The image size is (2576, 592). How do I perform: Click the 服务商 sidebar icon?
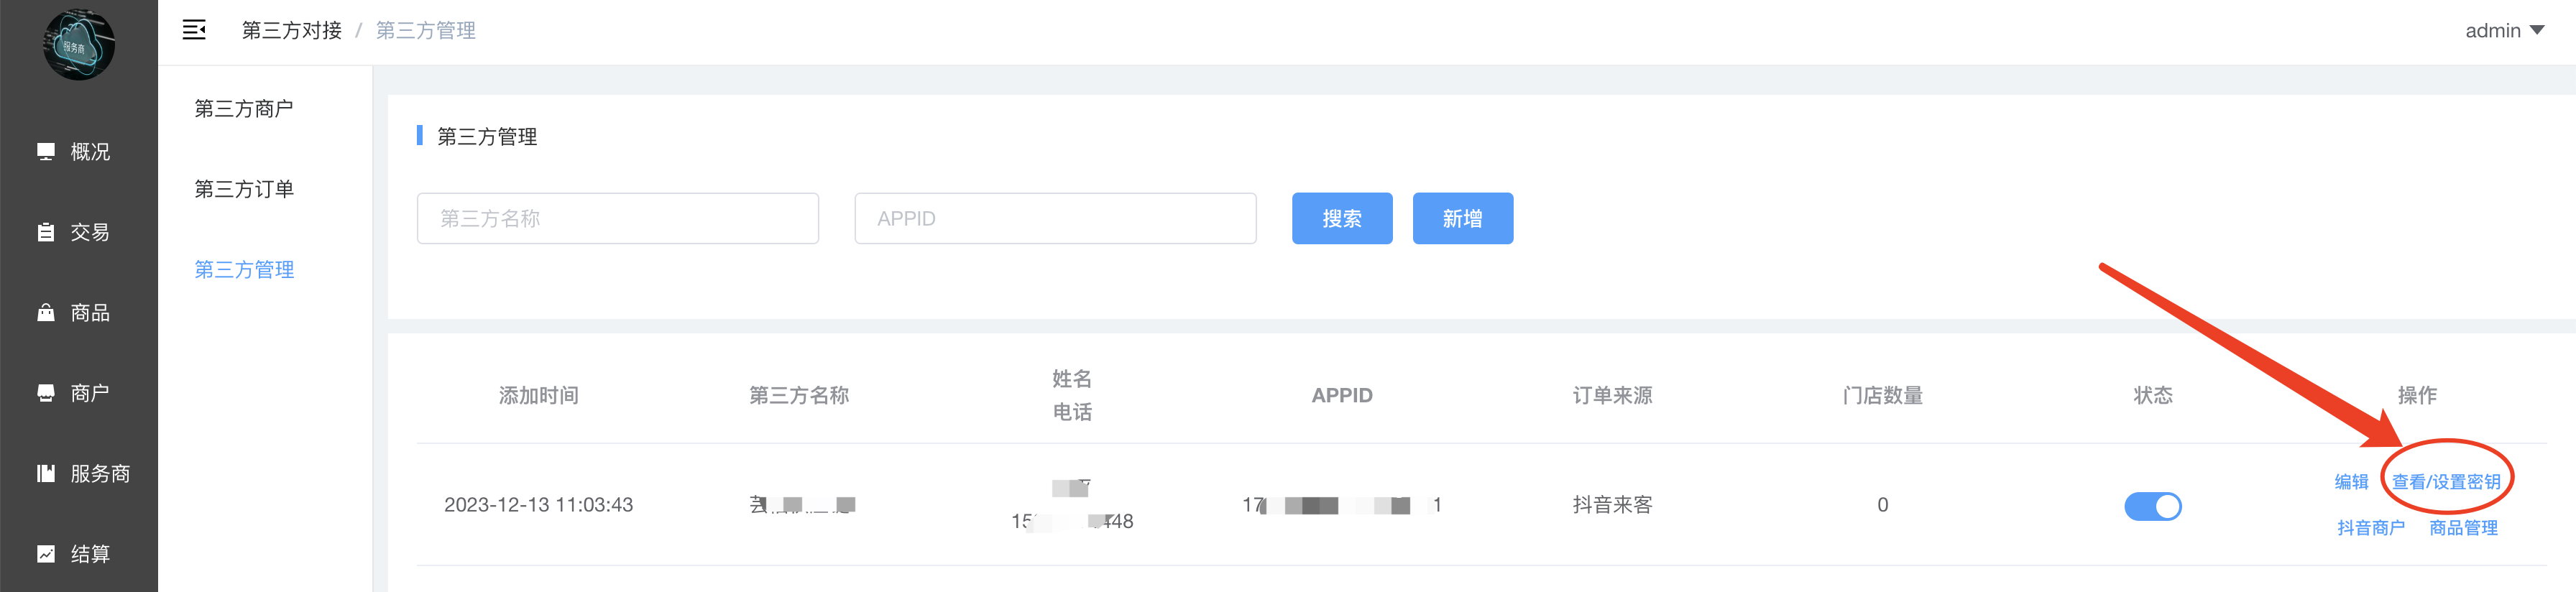coord(46,473)
